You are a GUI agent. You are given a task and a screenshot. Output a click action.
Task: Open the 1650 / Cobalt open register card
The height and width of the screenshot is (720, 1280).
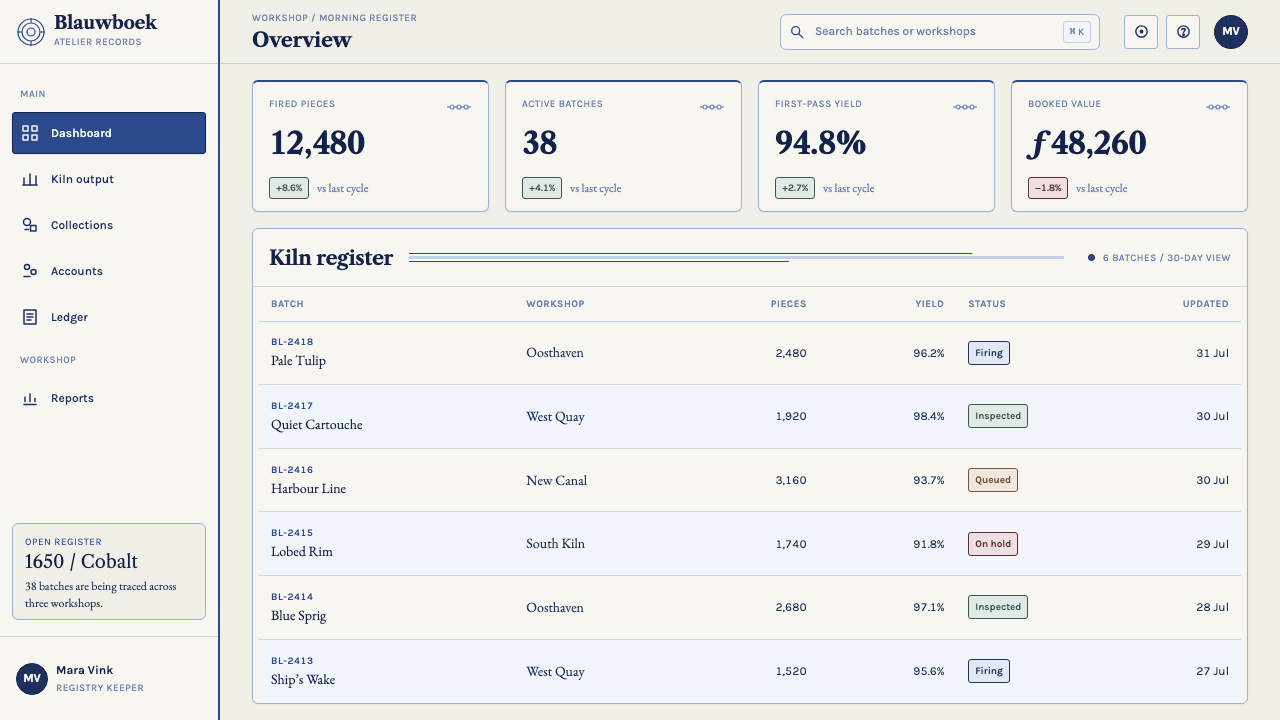(x=109, y=571)
